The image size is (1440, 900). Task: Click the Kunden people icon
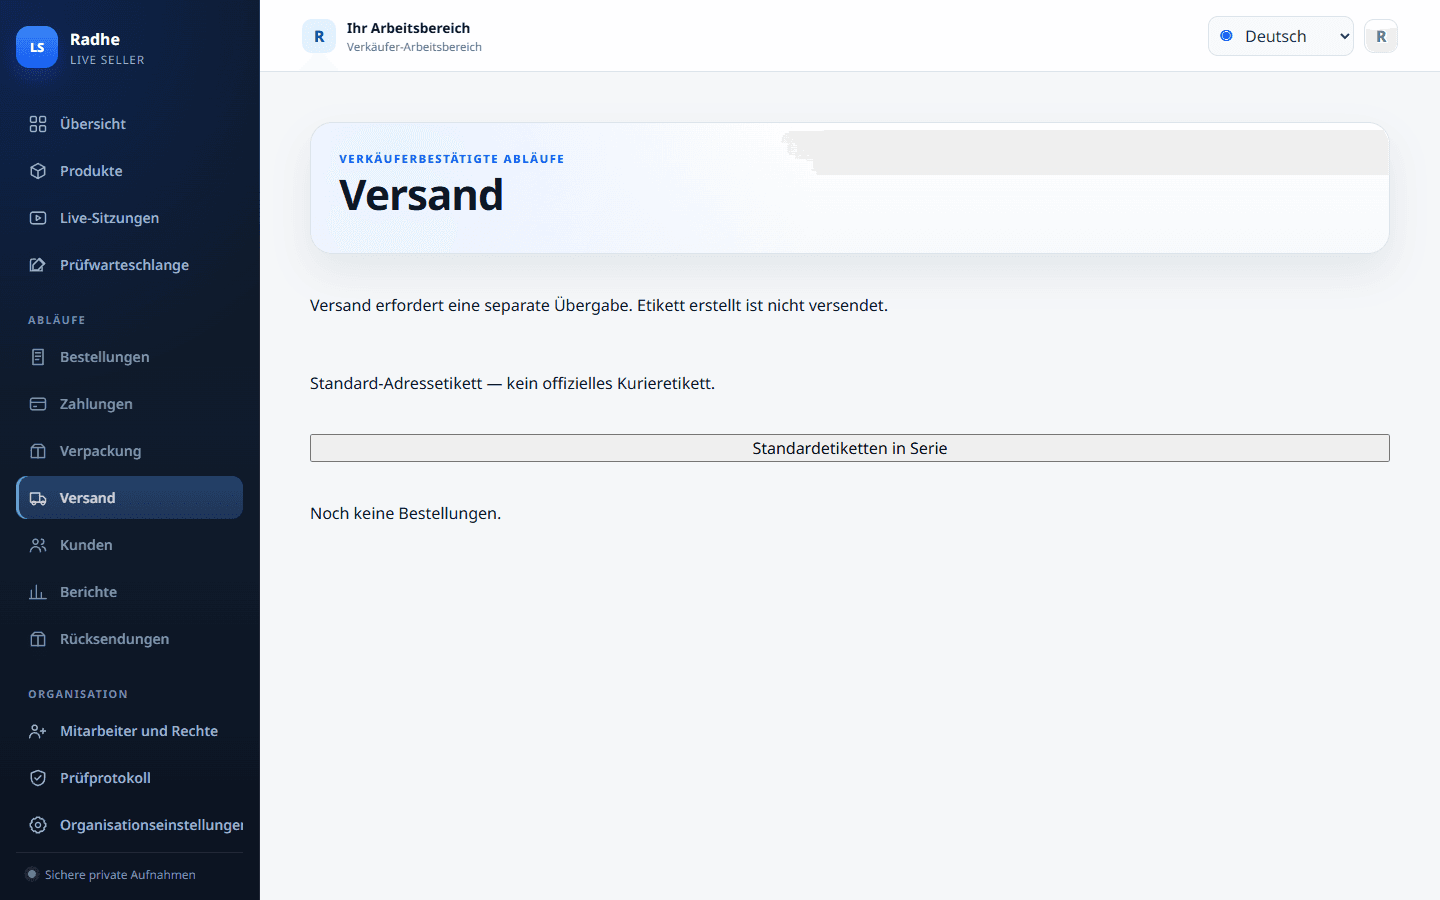(38, 545)
